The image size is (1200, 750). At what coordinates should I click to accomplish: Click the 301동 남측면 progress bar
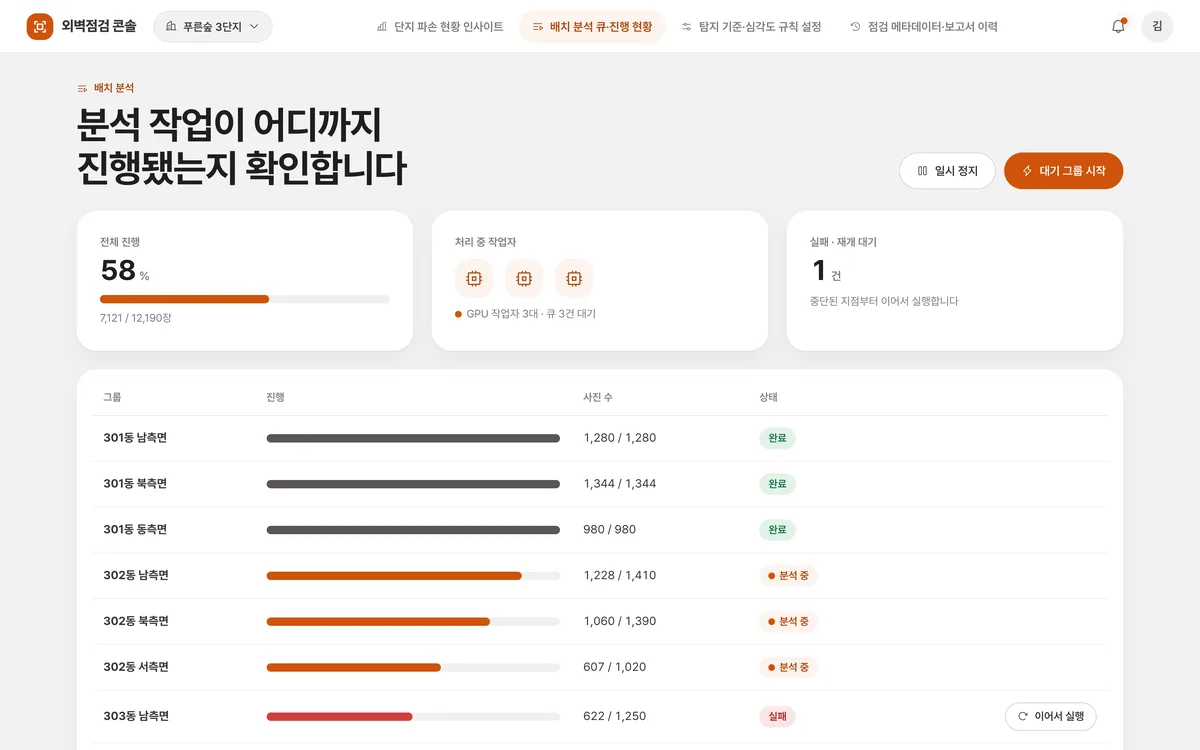413,438
